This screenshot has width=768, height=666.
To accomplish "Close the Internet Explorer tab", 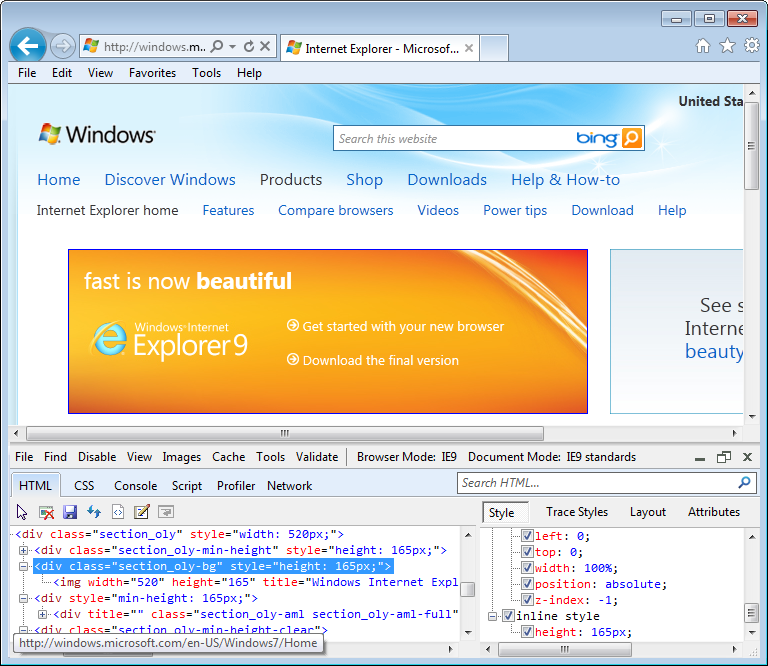I will tap(469, 48).
